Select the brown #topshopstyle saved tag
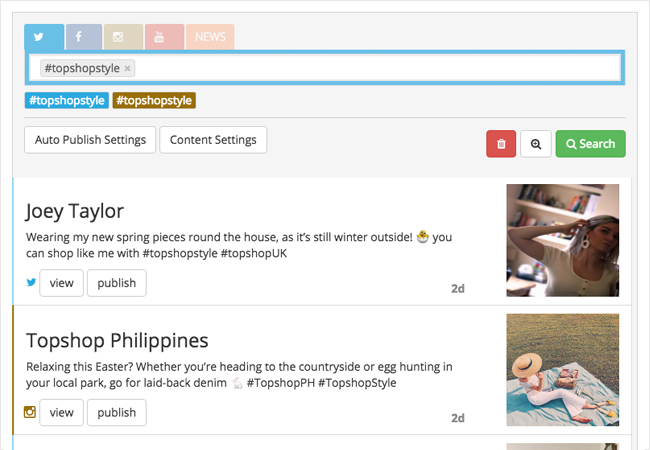The width and height of the screenshot is (650, 450). [x=154, y=100]
